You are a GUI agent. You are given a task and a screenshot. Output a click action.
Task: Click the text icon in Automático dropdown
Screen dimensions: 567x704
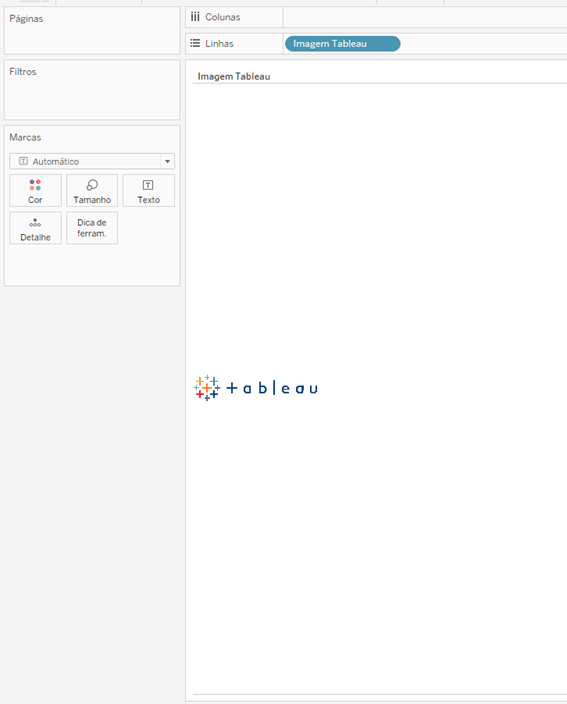pyautogui.click(x=23, y=161)
